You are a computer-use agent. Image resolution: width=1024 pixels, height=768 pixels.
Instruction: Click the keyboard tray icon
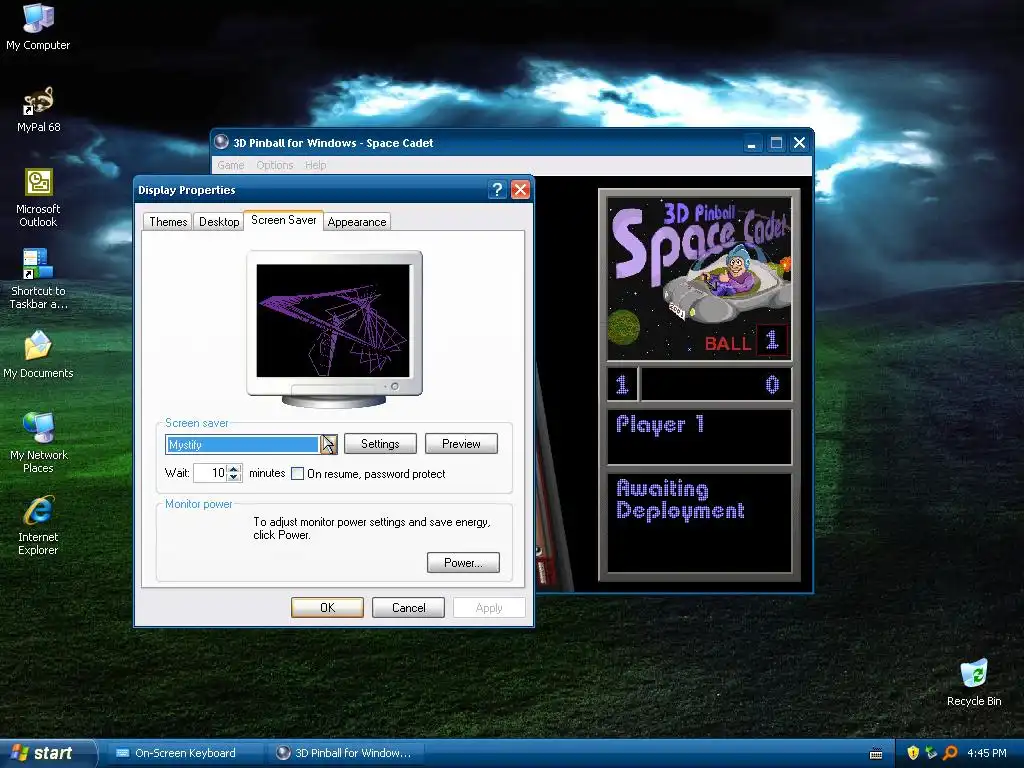tap(876, 754)
